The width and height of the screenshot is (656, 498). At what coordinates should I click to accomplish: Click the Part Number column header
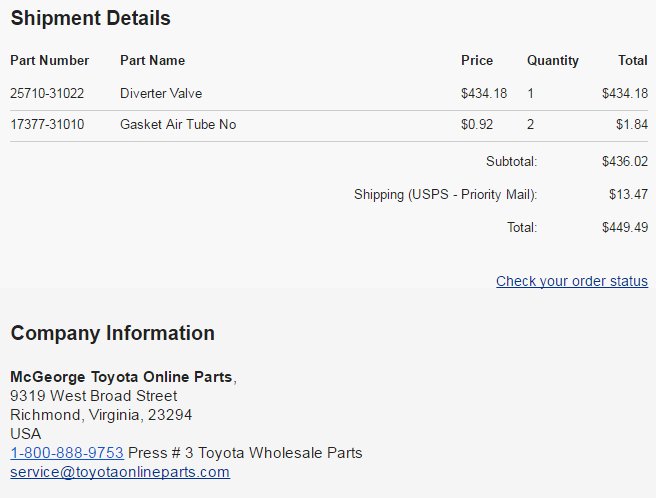50,60
